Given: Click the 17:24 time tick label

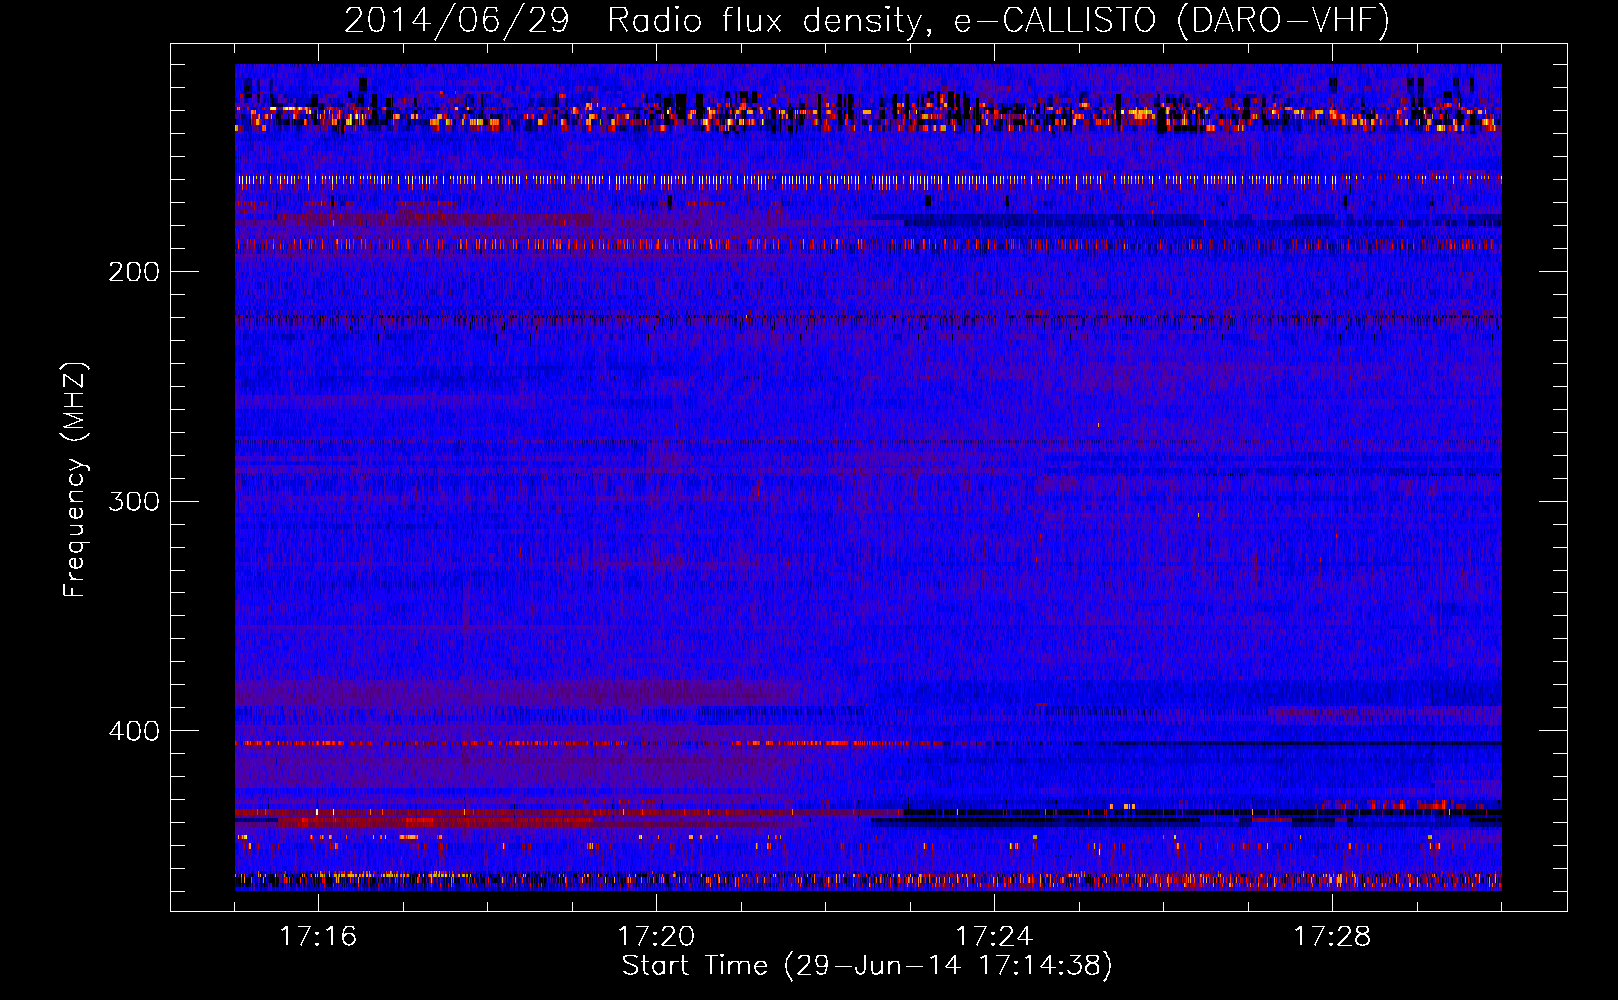Looking at the screenshot, I should point(994,936).
